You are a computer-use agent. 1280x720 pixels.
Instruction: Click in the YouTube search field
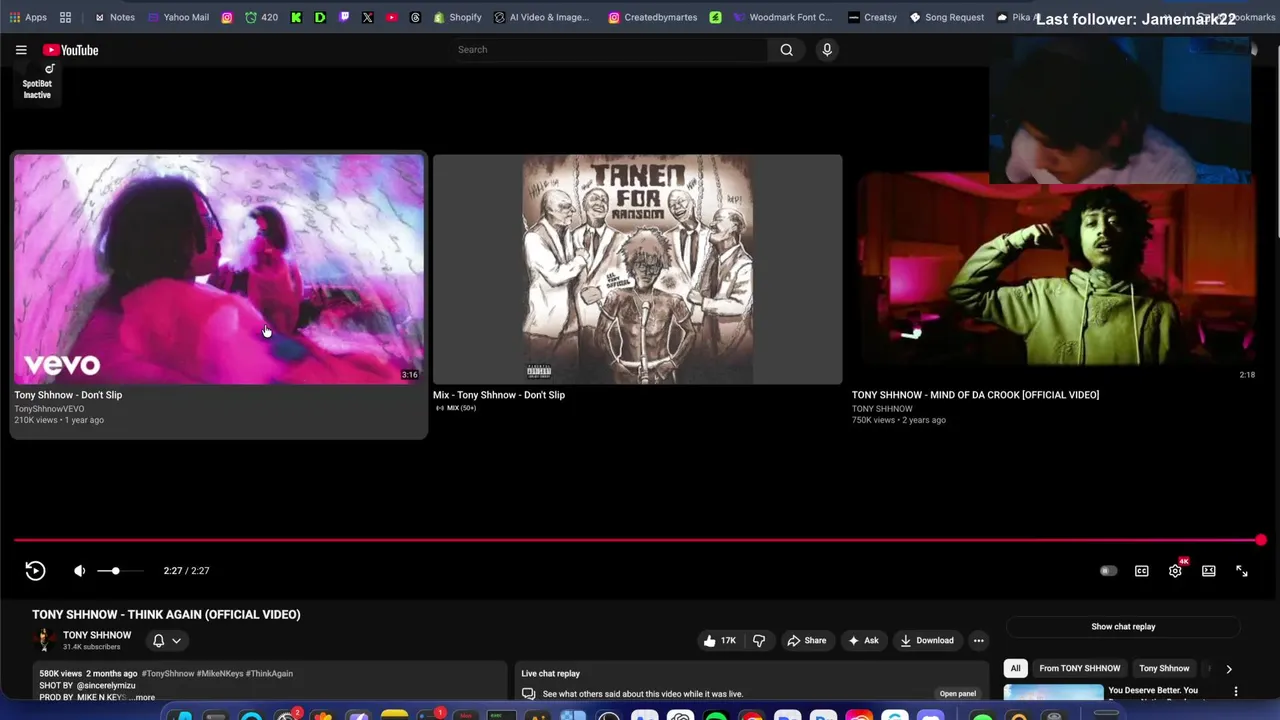(x=610, y=50)
